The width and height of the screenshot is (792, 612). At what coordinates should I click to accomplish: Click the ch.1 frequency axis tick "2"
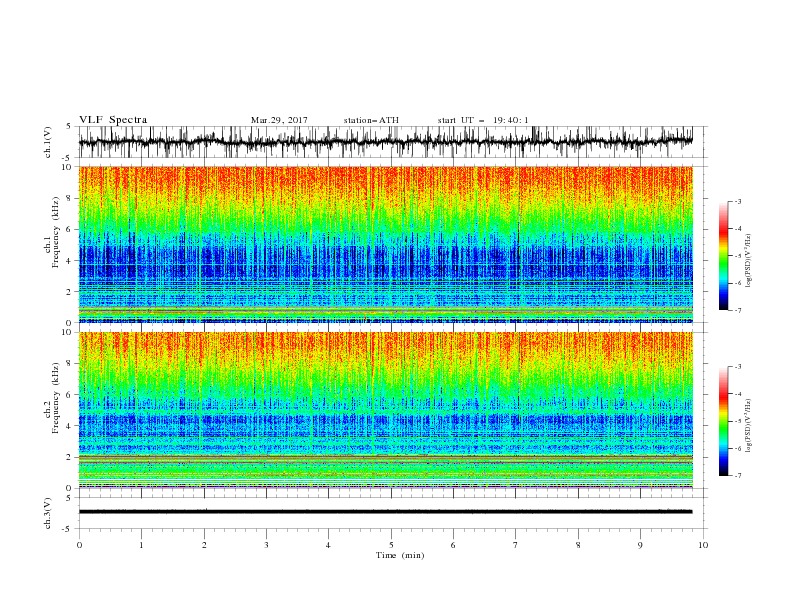(70, 291)
